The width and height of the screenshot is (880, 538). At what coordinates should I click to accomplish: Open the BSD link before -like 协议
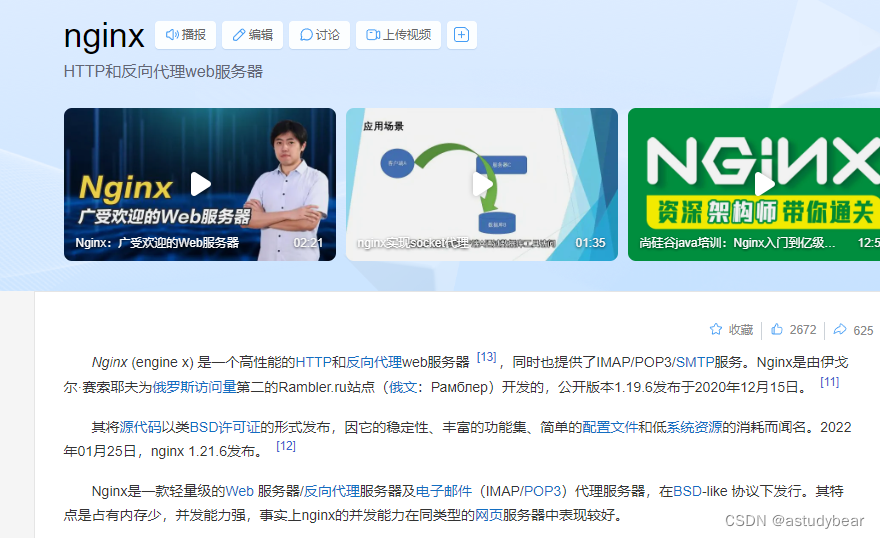pyautogui.click(x=688, y=491)
